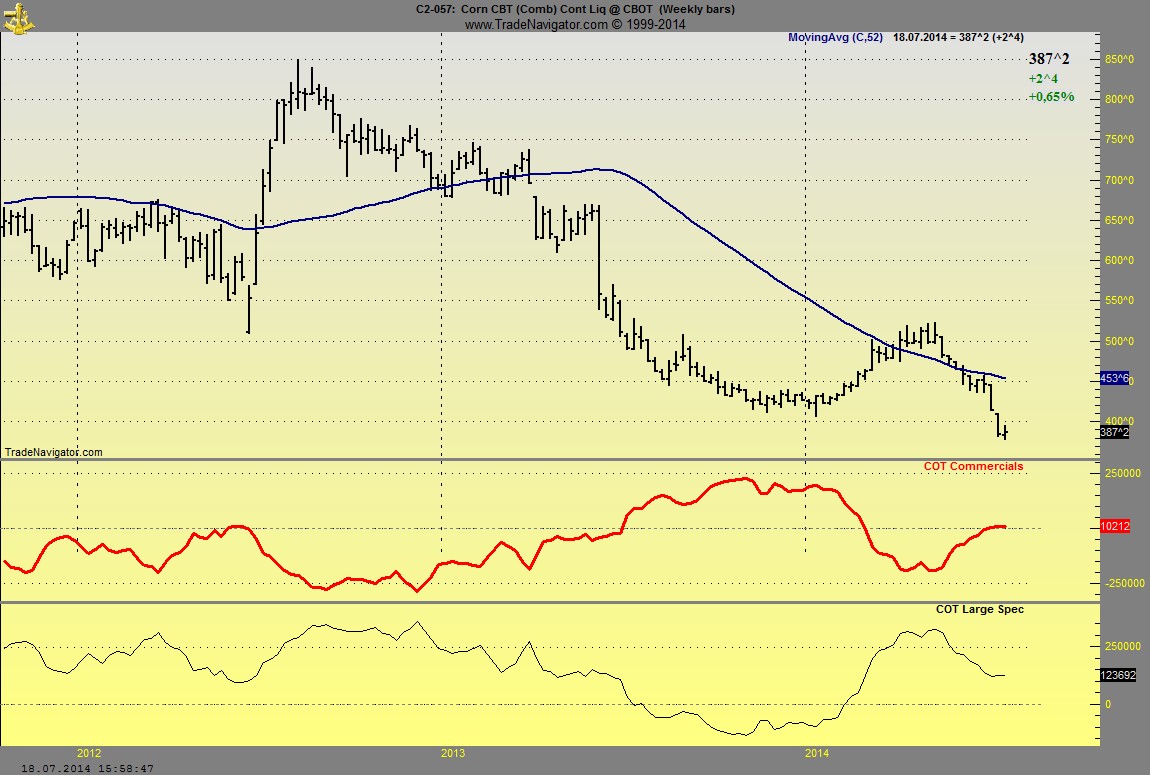Click the 2014 year label on time axis

(x=817, y=752)
